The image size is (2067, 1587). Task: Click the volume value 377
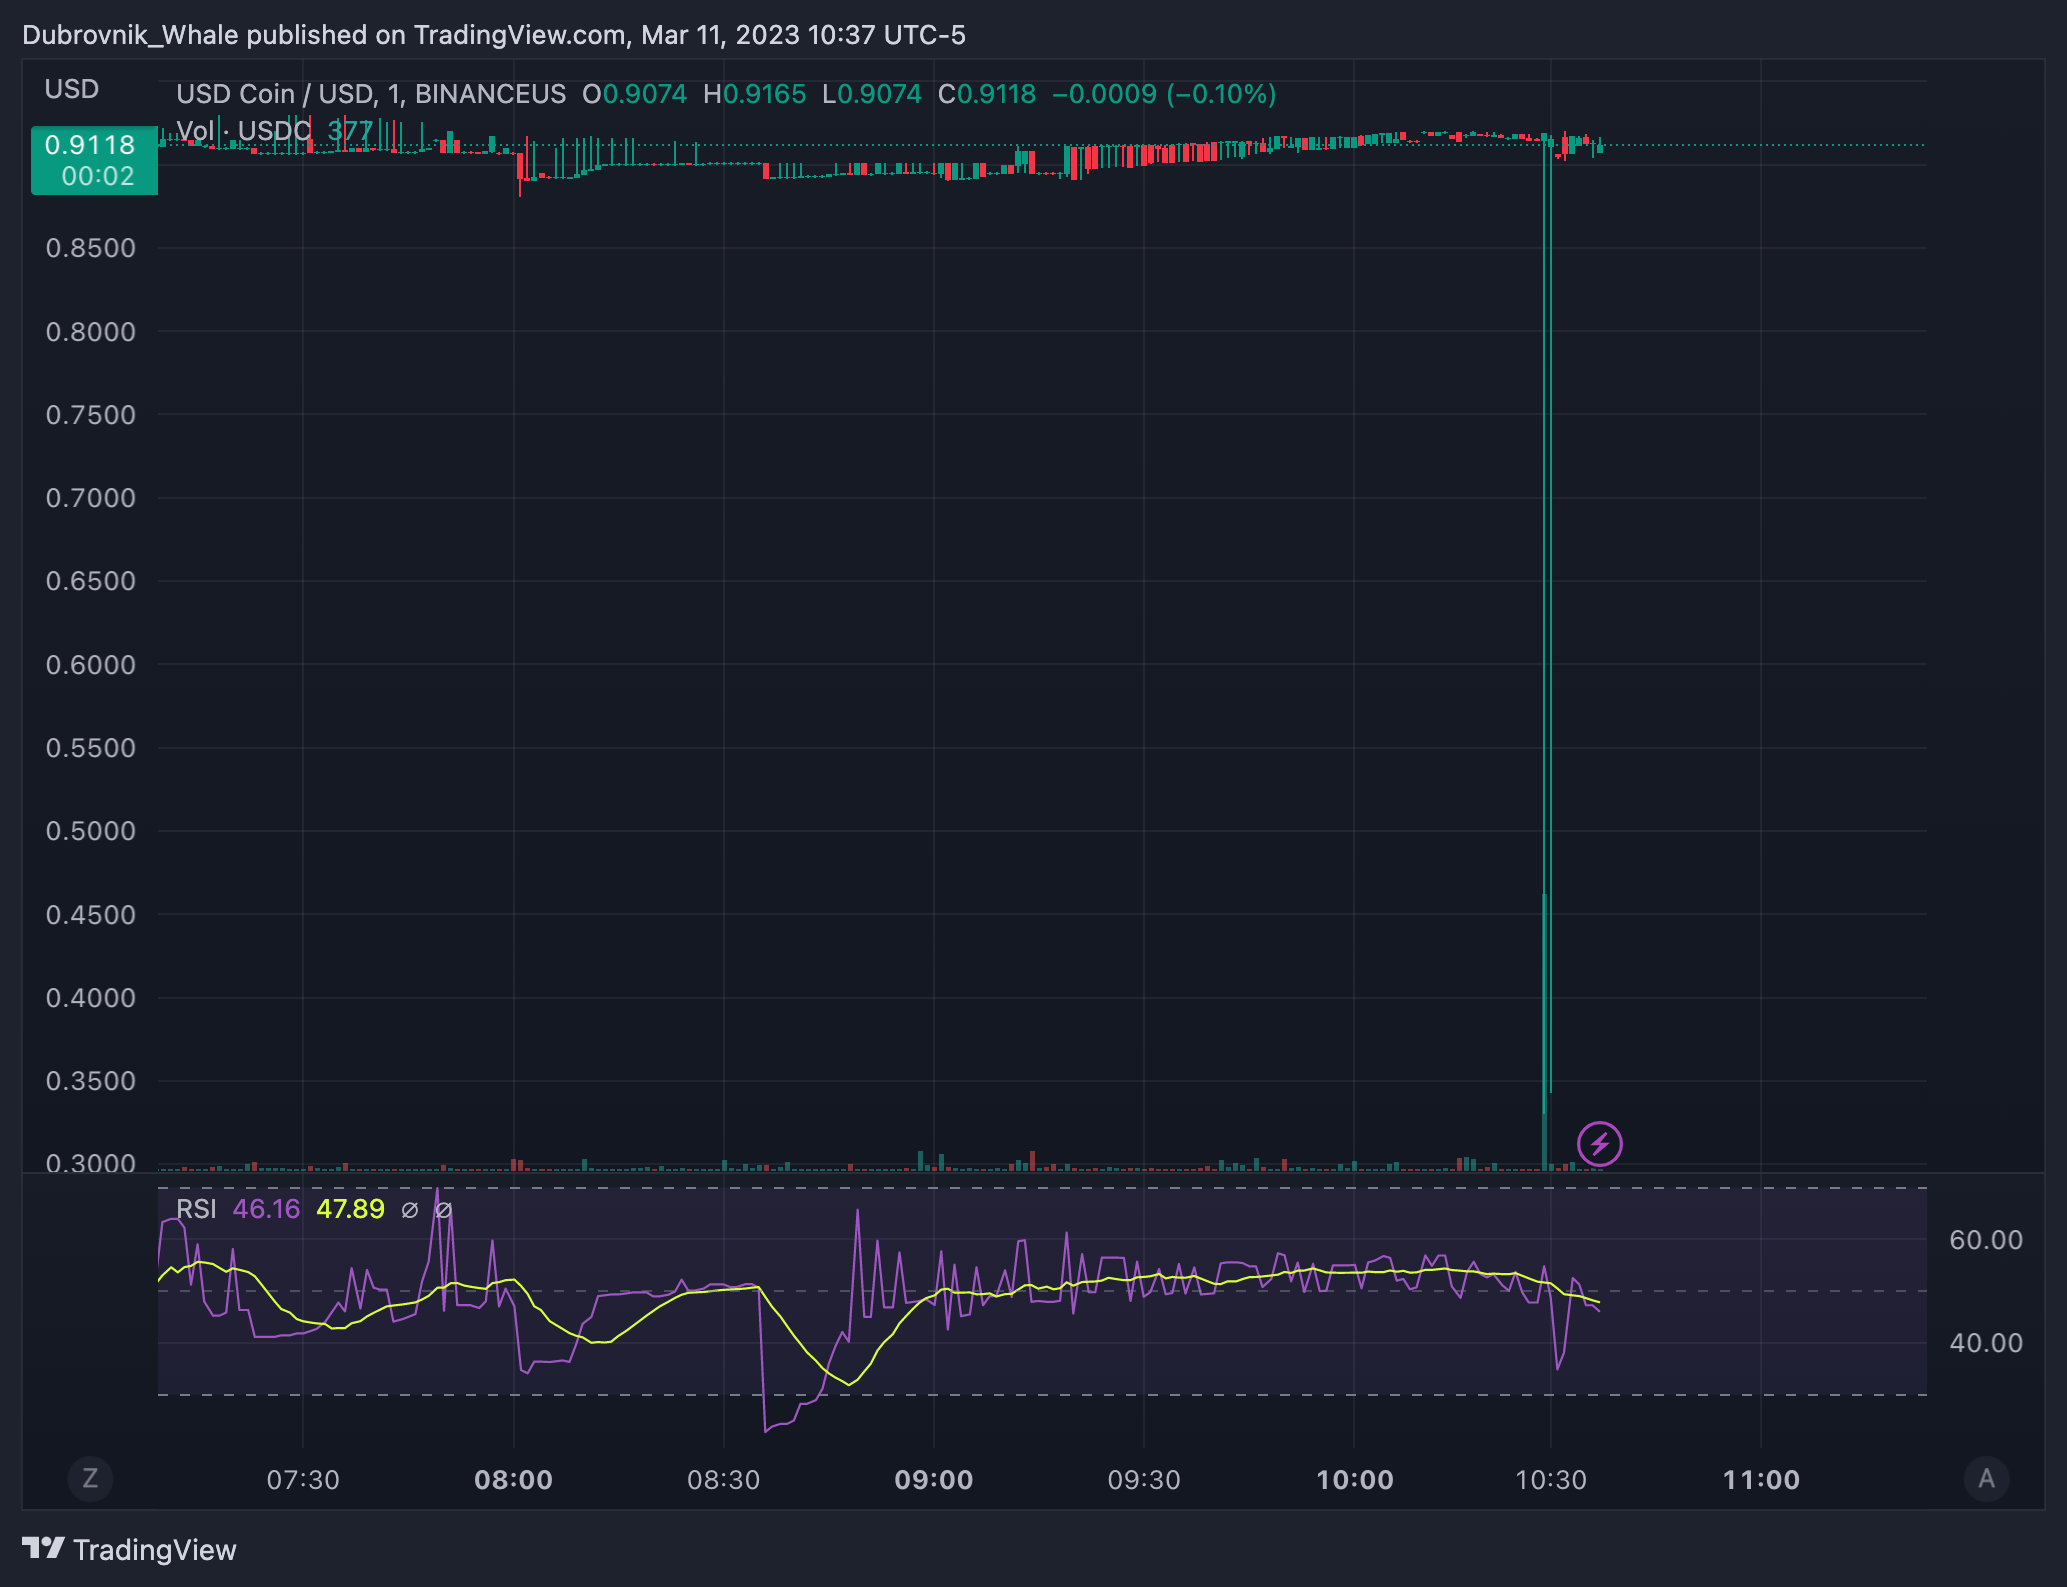pyautogui.click(x=350, y=131)
